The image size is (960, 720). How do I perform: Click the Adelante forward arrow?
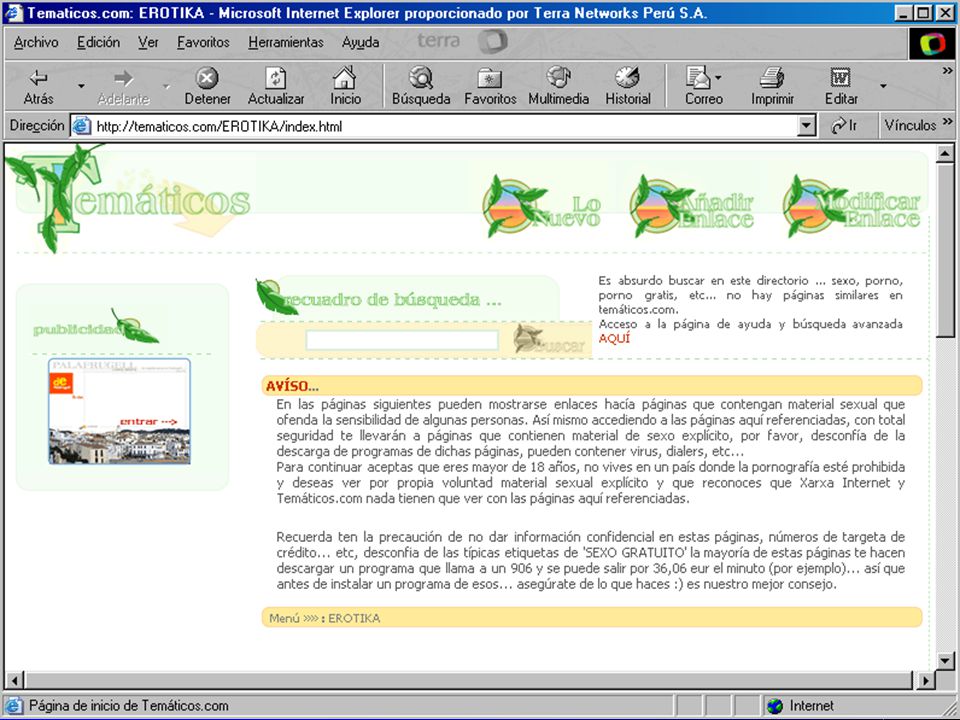click(123, 86)
